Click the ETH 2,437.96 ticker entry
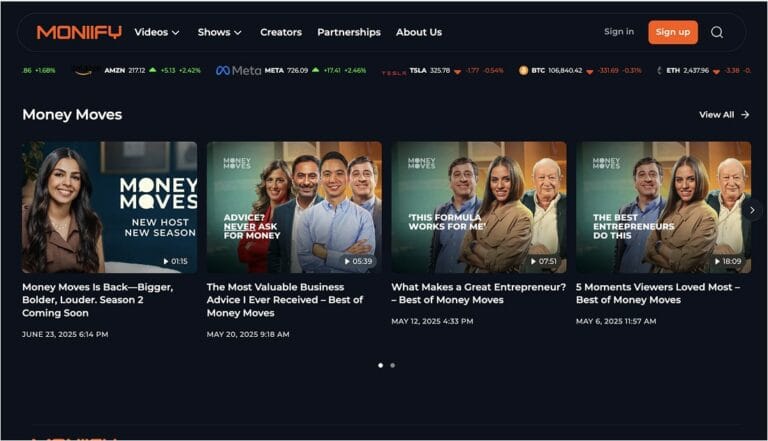Screen dimensions: 768x441 click(704, 71)
